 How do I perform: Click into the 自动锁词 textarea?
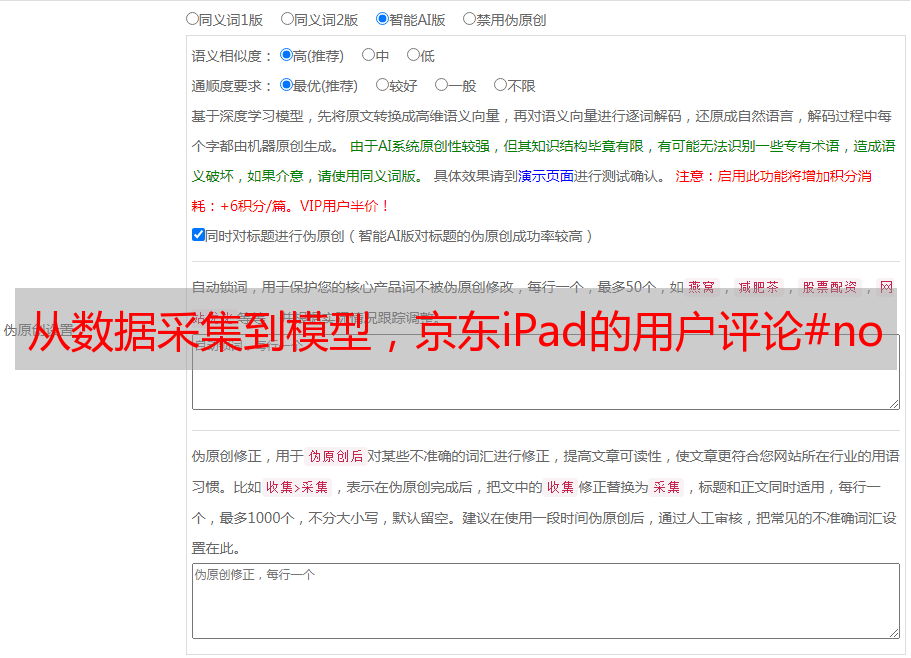click(546, 372)
